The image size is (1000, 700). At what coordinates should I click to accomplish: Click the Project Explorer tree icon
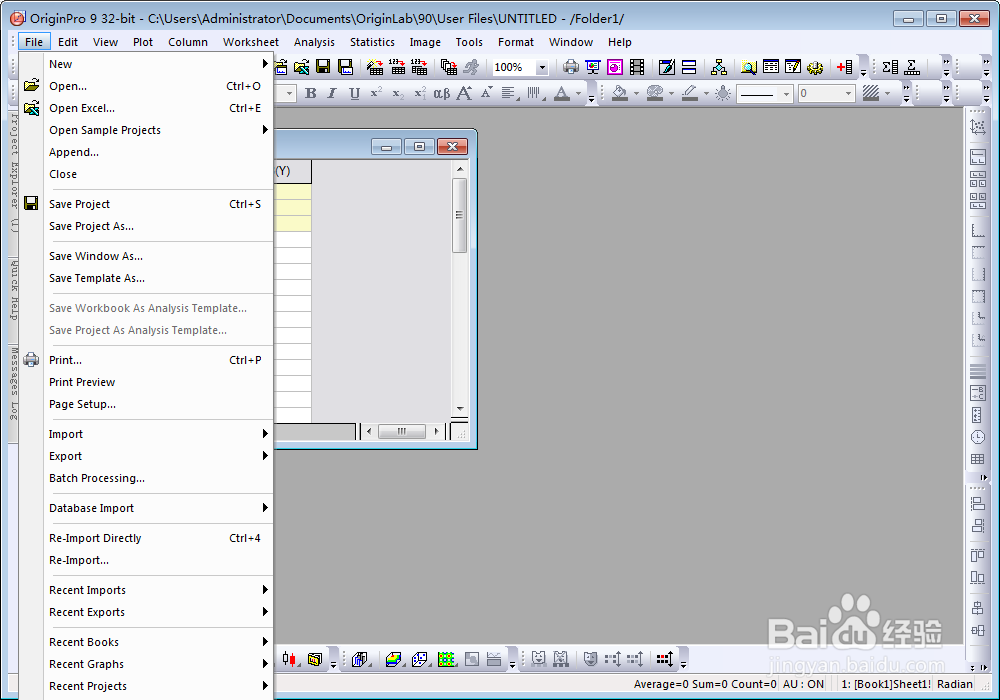click(x=719, y=67)
